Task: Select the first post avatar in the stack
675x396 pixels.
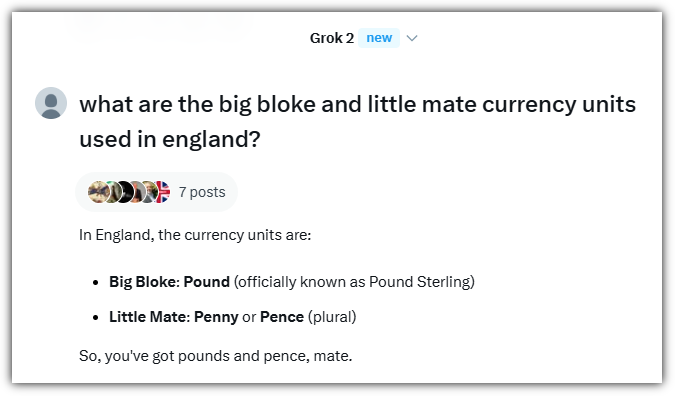Action: pos(97,192)
